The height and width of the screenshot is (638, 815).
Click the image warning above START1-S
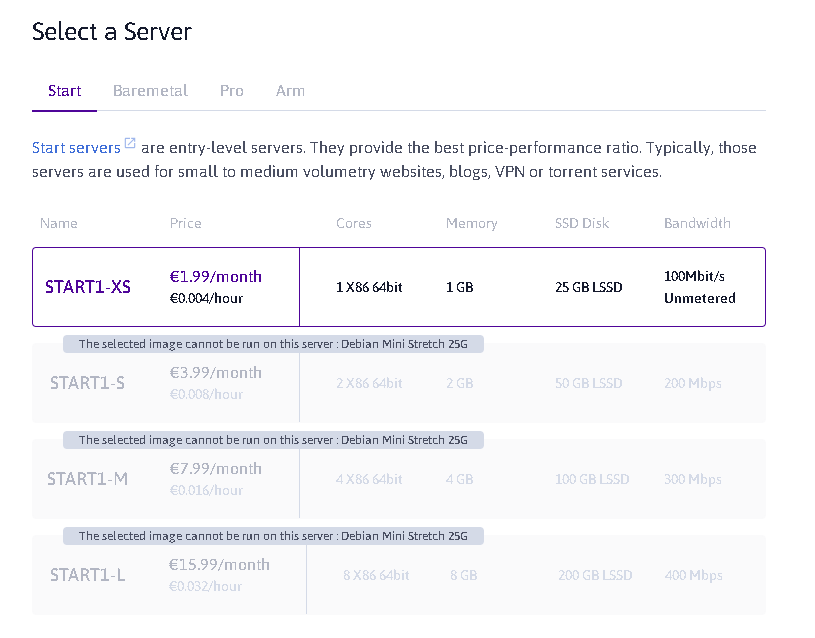pos(273,344)
